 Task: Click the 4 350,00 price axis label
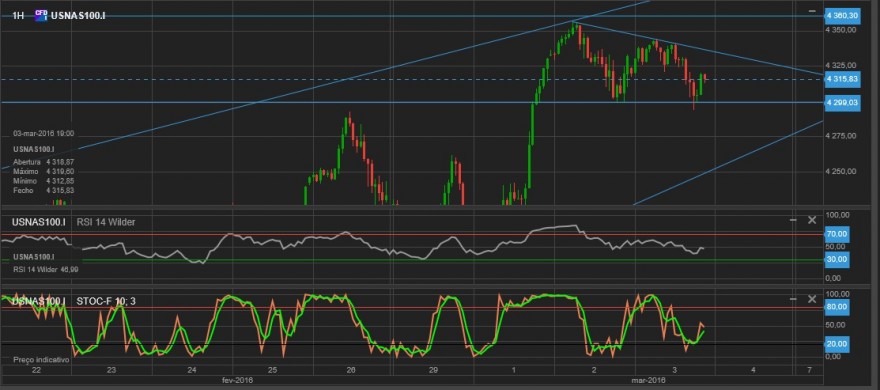point(840,30)
